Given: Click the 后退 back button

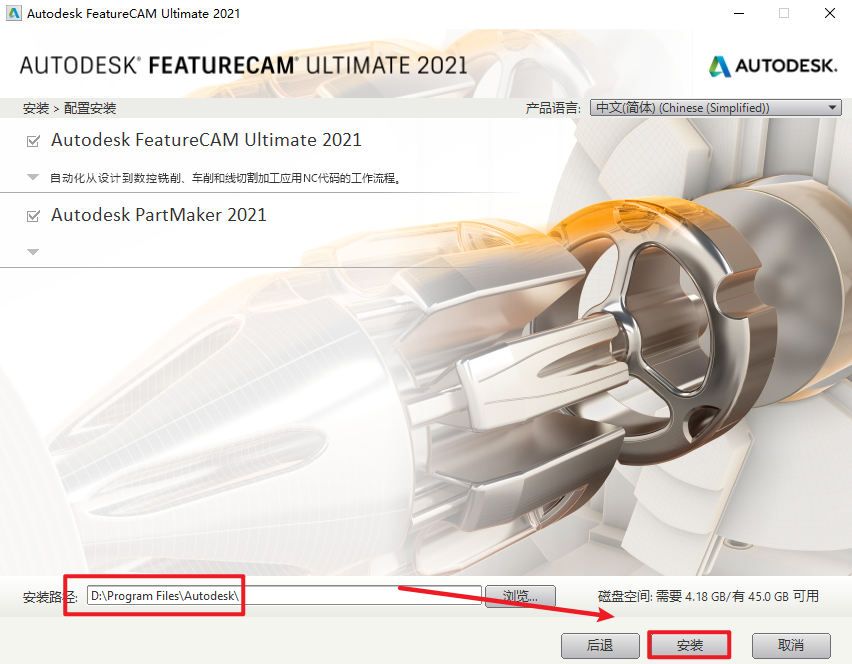Looking at the screenshot, I should (x=600, y=646).
